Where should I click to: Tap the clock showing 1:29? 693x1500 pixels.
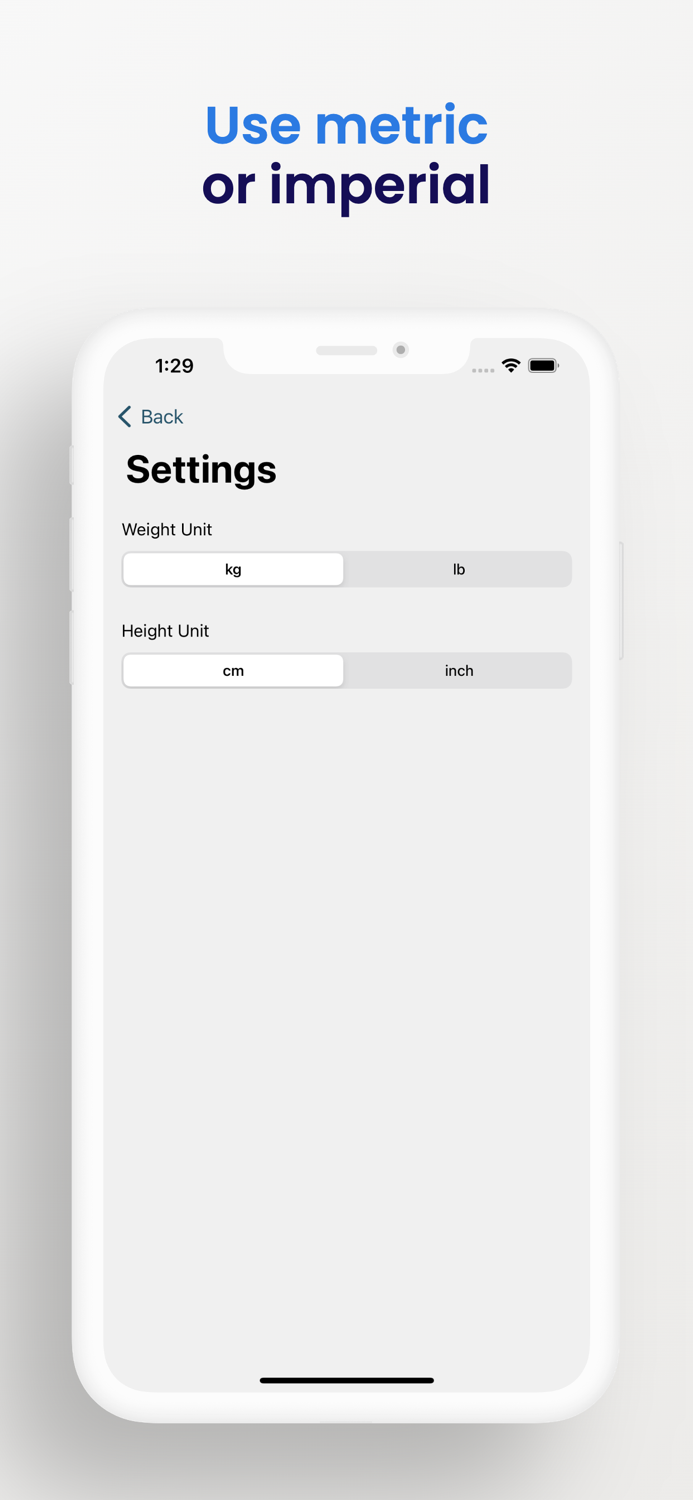coord(175,366)
